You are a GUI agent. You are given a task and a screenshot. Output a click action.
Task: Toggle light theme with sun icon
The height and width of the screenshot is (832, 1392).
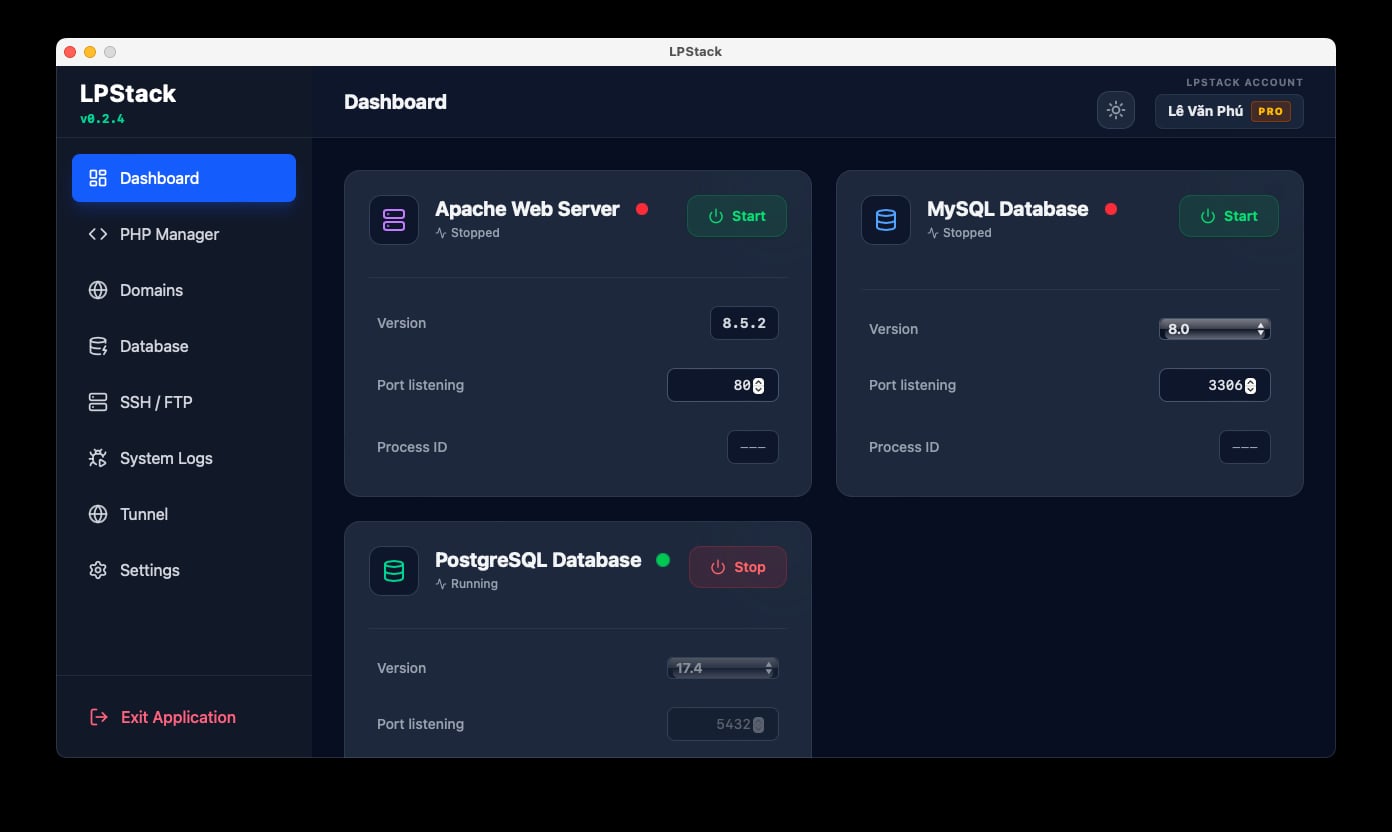click(x=1116, y=110)
